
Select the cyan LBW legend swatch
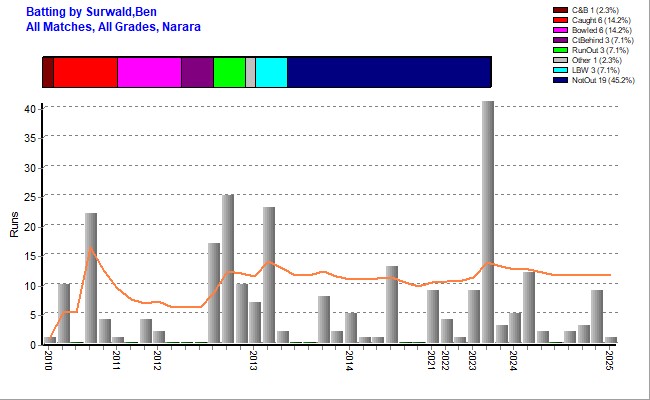[561, 71]
